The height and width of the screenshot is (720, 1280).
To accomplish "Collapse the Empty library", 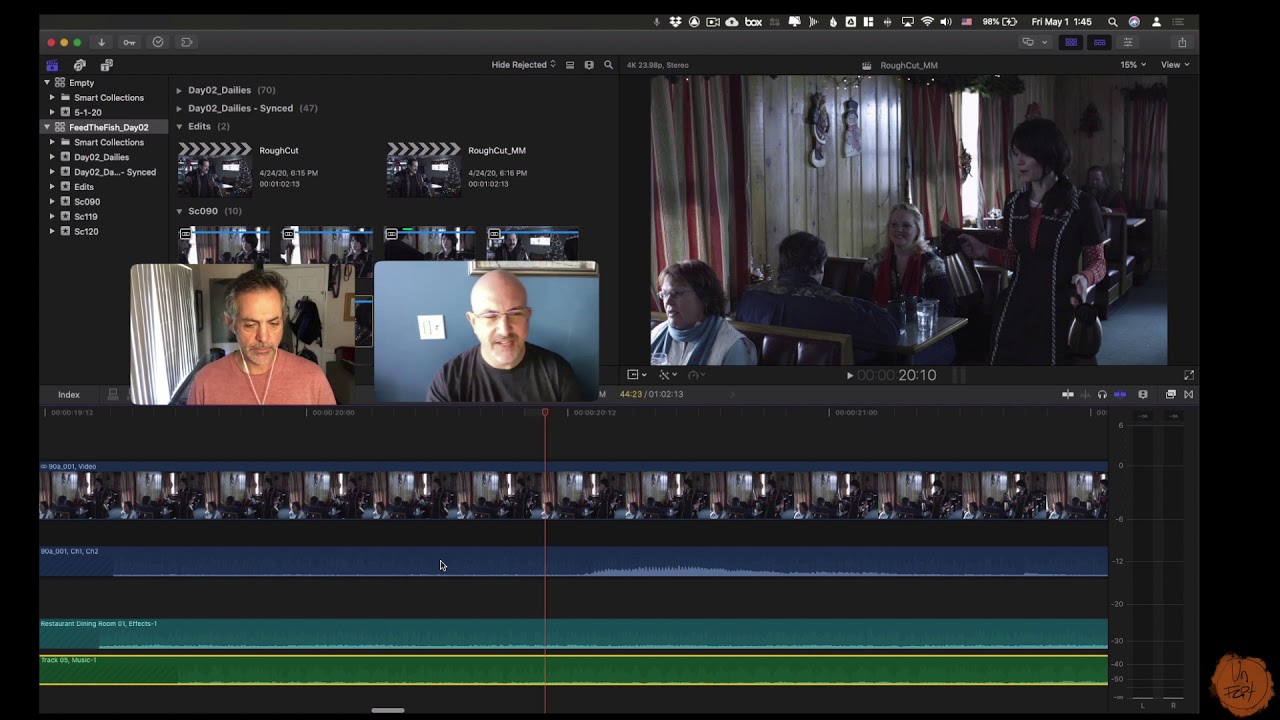I will coord(47,83).
